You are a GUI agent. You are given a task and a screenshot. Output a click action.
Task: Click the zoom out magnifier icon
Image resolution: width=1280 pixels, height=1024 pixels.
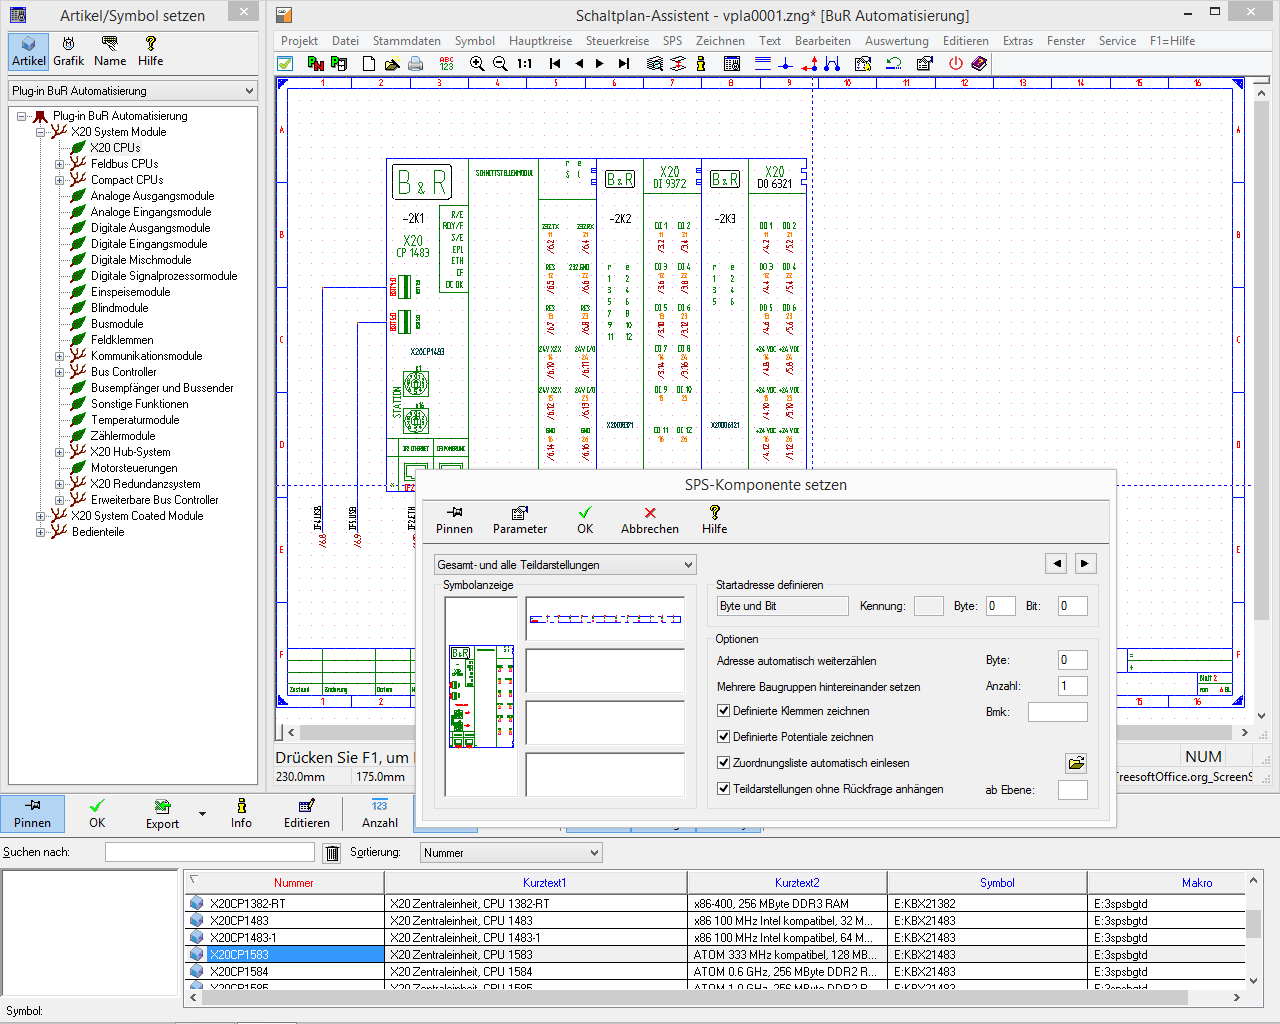pyautogui.click(x=500, y=63)
